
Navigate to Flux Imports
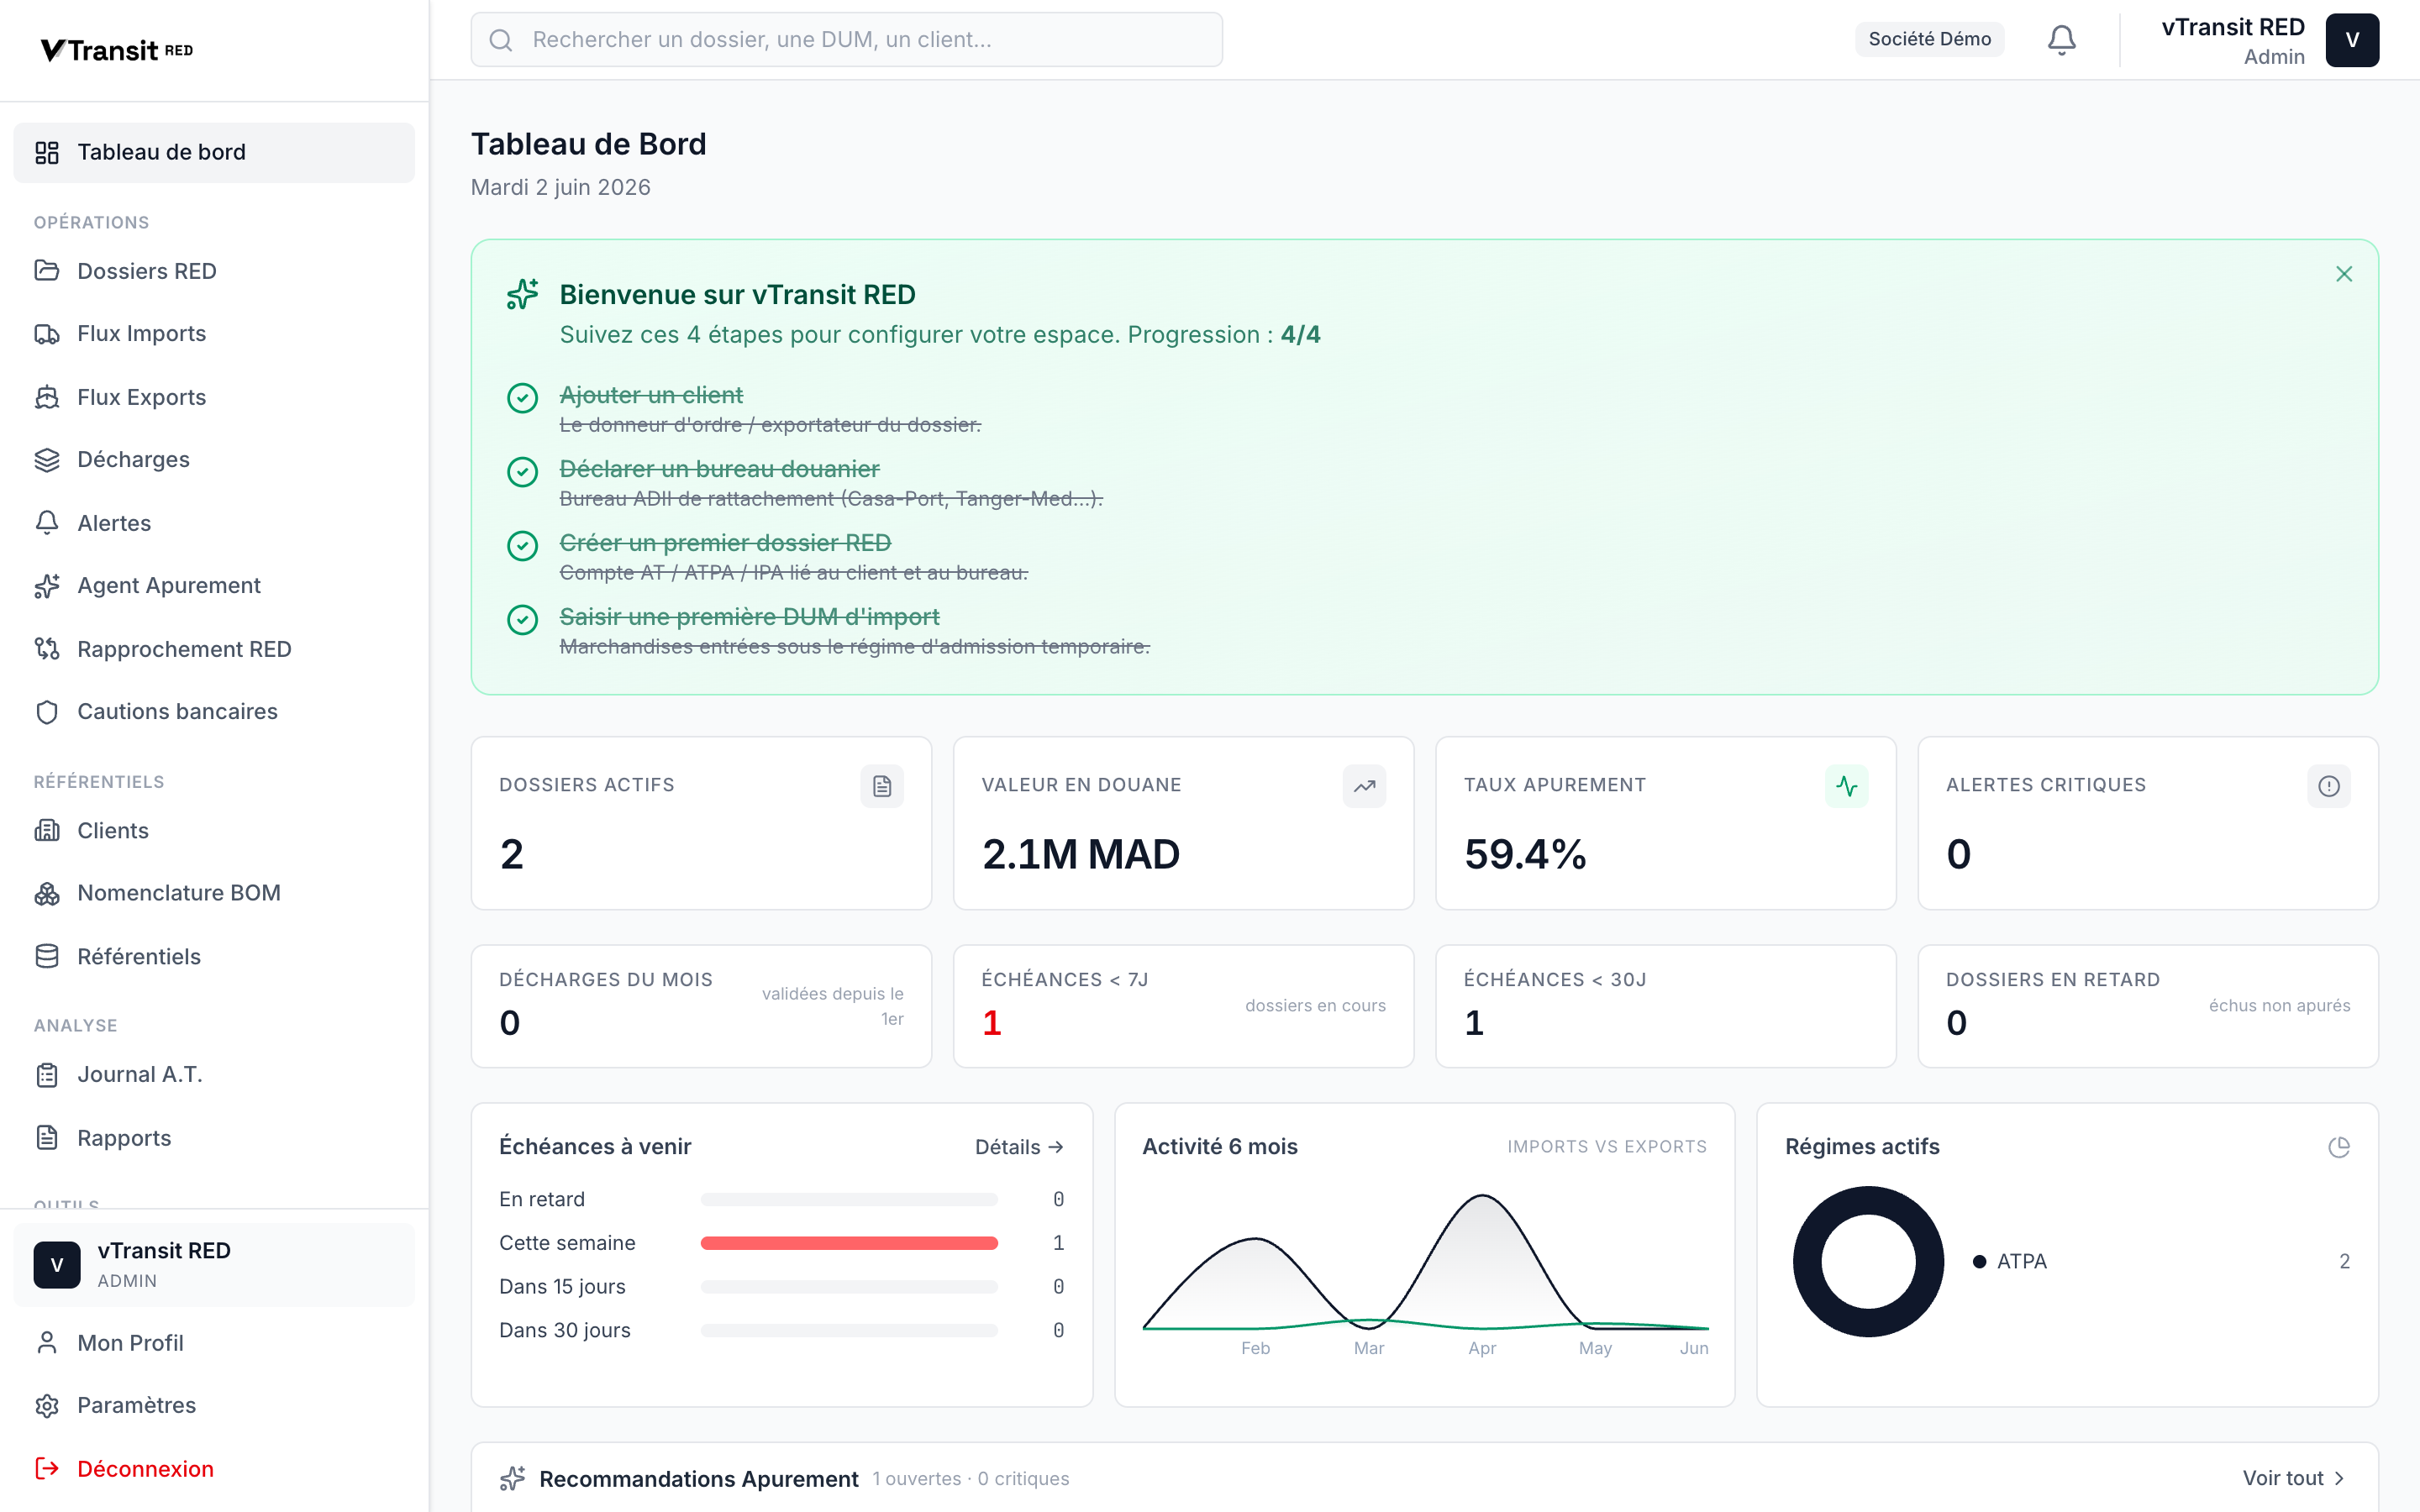214,334
